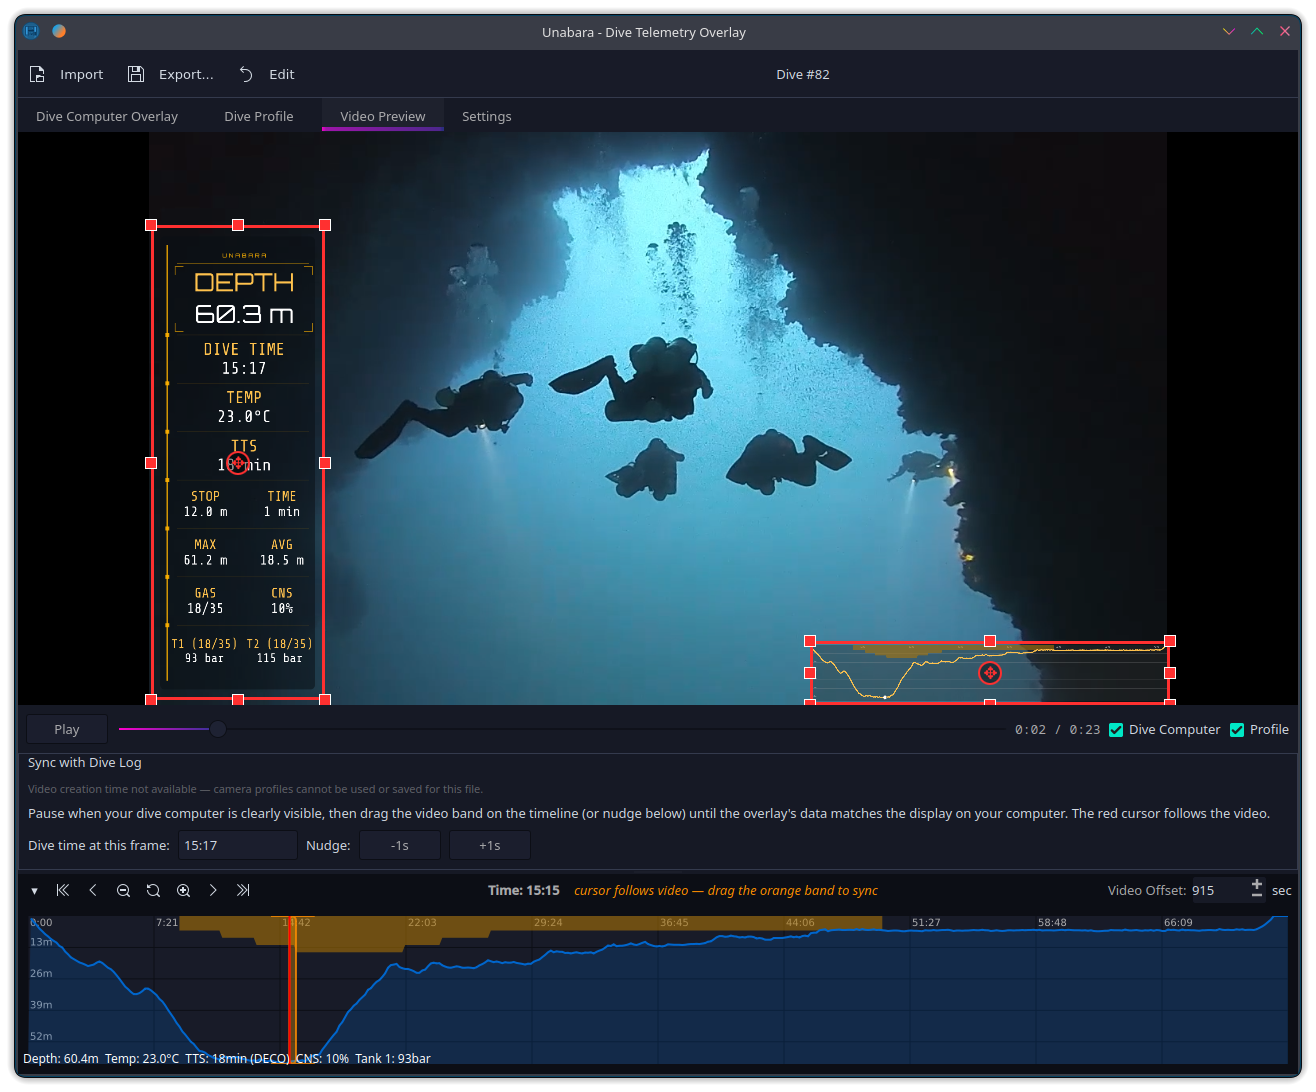Click top-left handle of profile overlay

pyautogui.click(x=810, y=641)
